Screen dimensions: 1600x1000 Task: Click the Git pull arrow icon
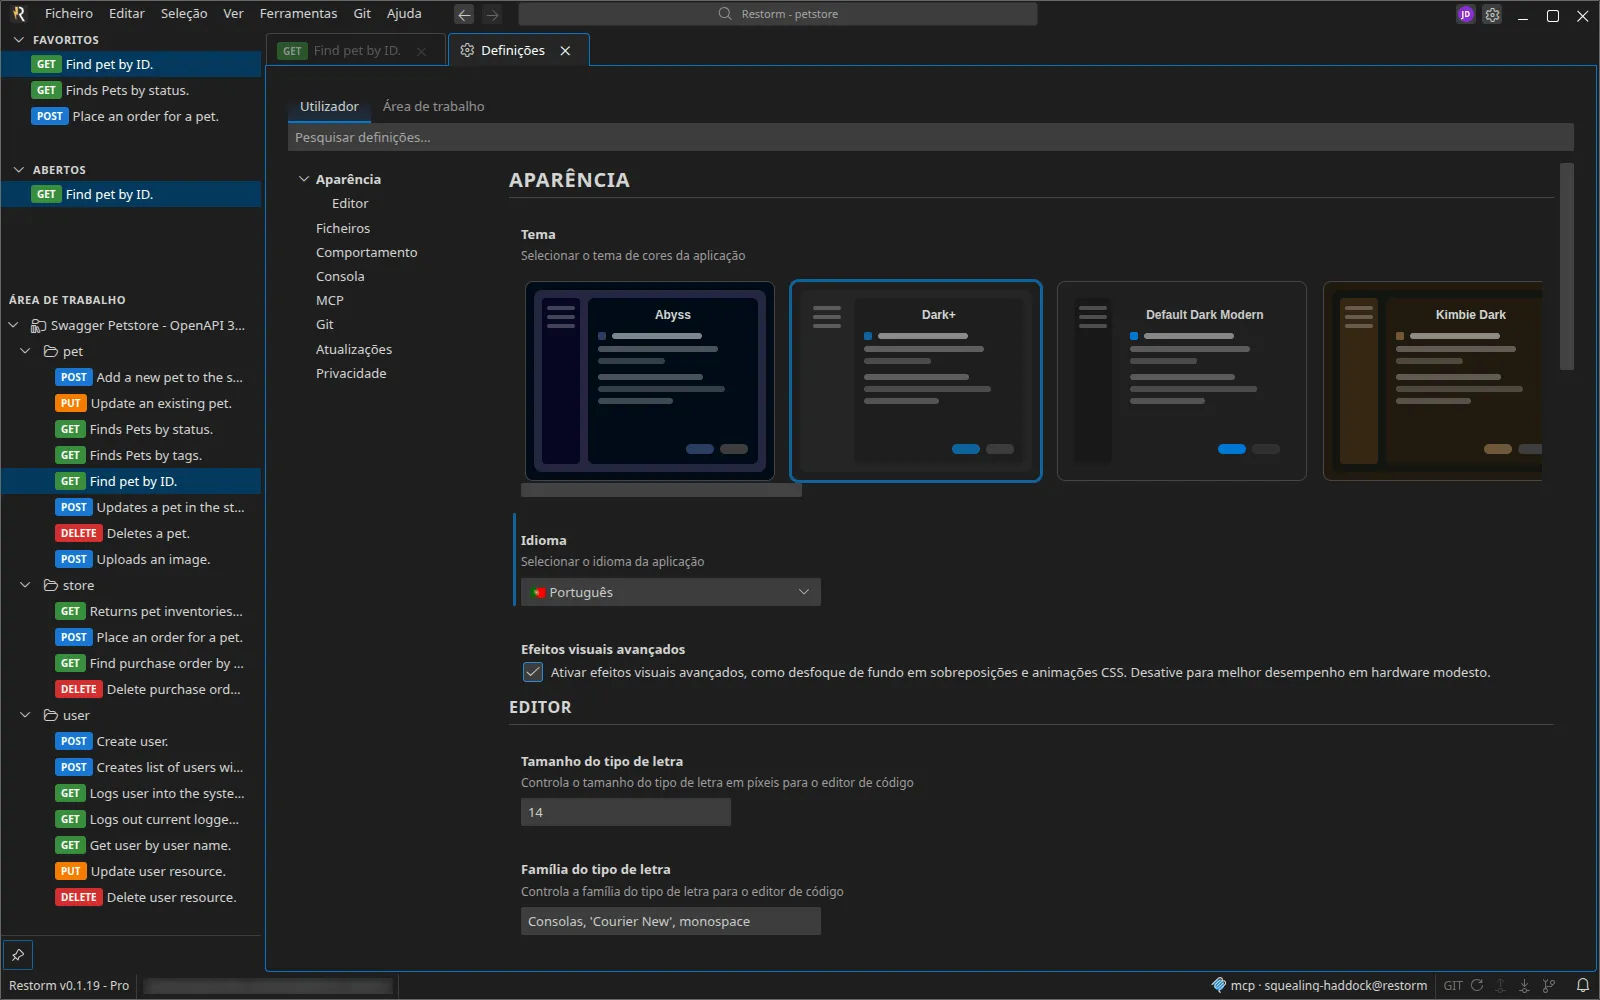1525,985
